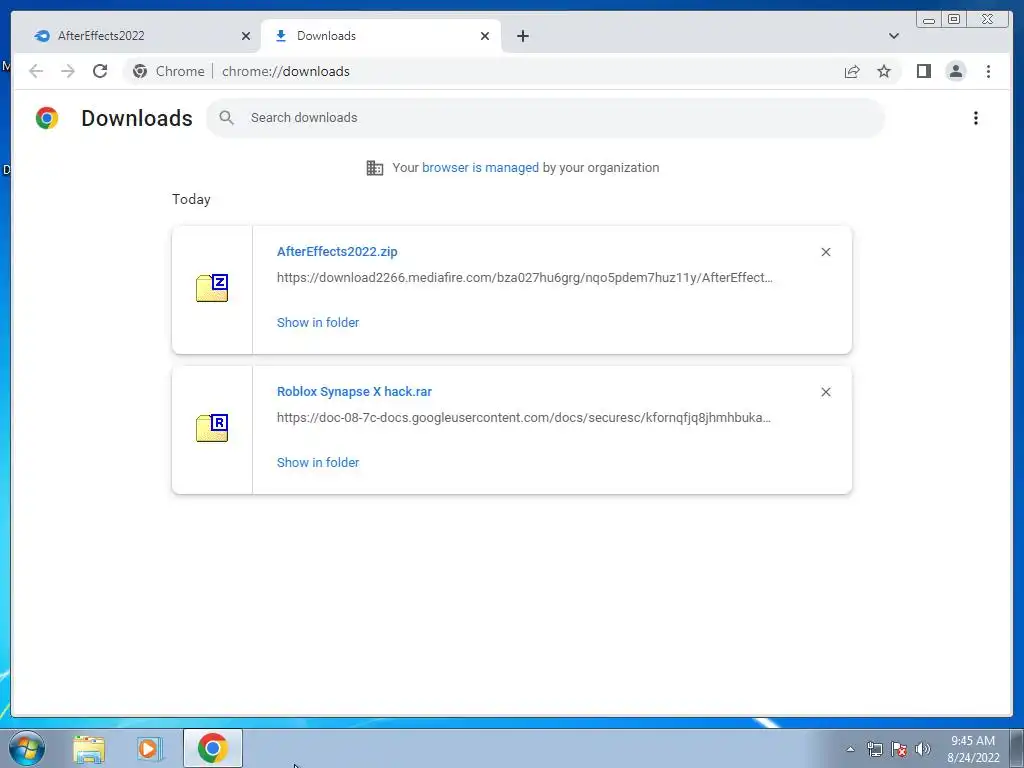Image resolution: width=1024 pixels, height=768 pixels.
Task: Switch to the AfterEffects2022 tab
Action: click(136, 36)
